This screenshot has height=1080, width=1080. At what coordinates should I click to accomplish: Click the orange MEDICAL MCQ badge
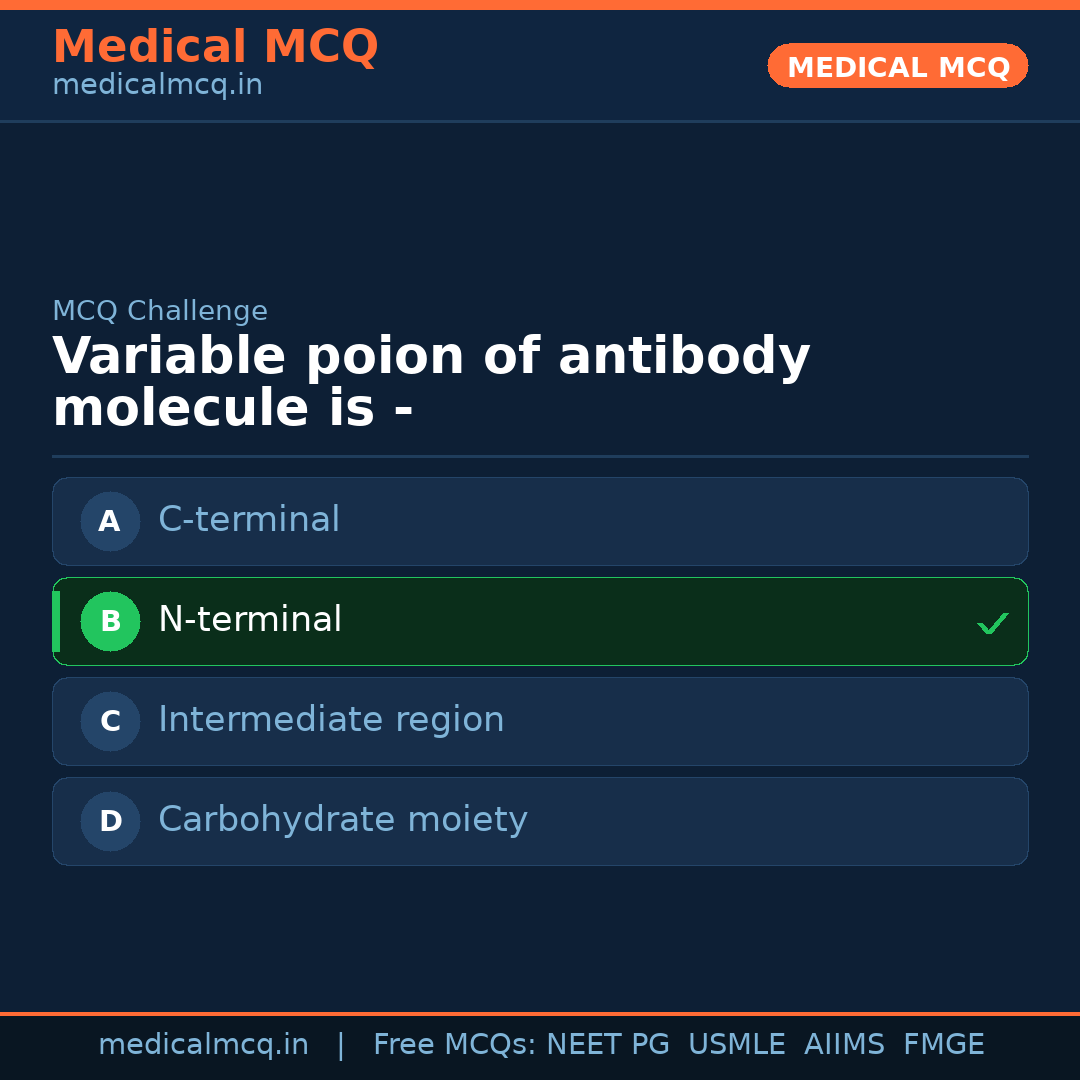point(897,67)
